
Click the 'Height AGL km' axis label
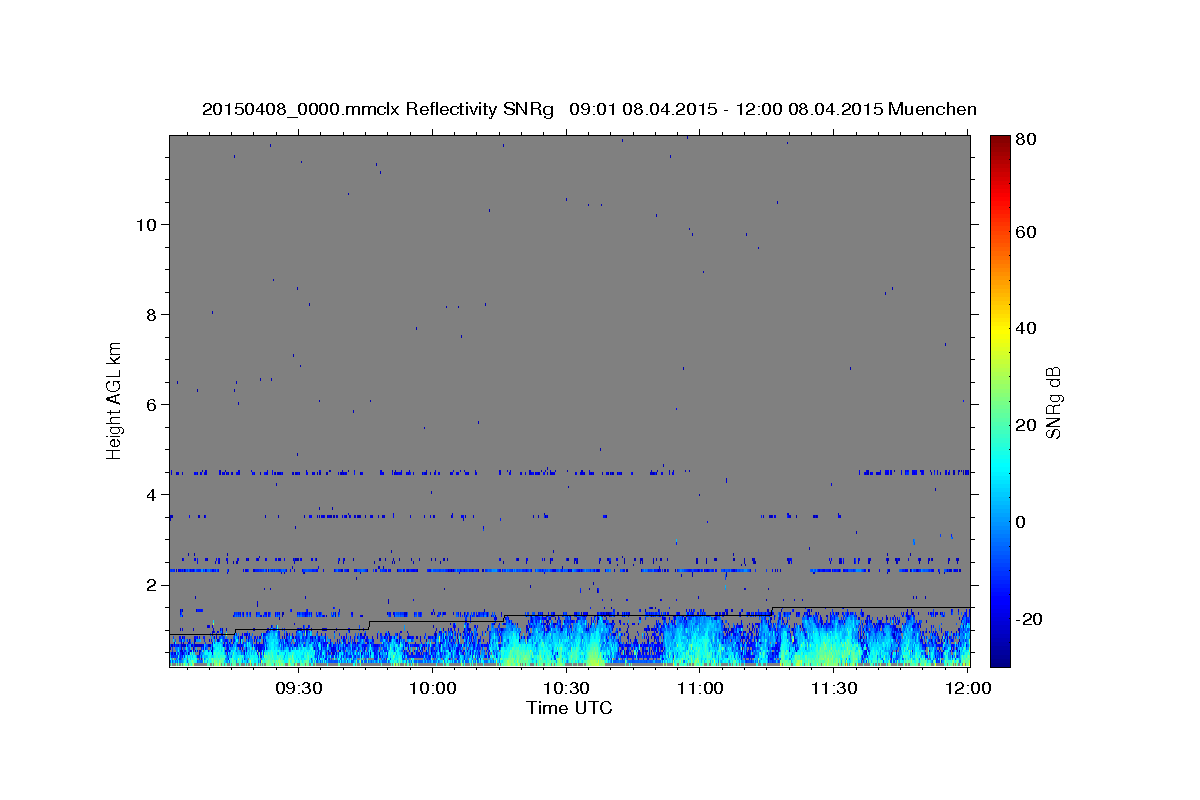115,400
